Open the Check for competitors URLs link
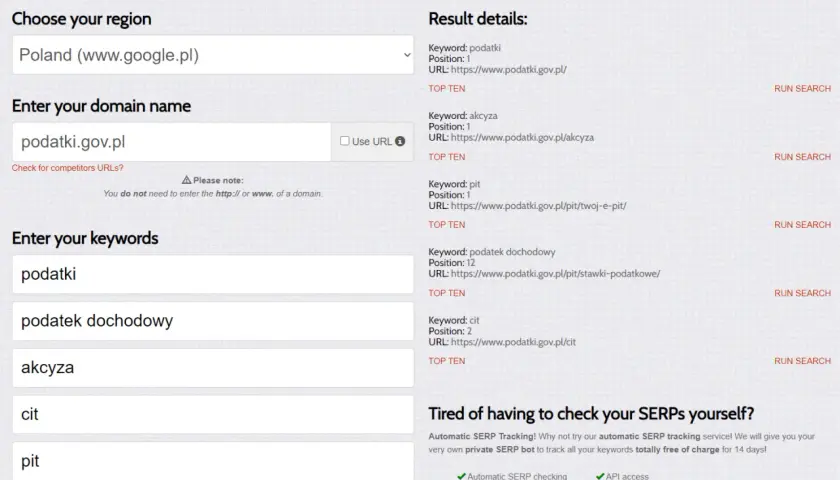Screen dimensions: 840x480 68,168
